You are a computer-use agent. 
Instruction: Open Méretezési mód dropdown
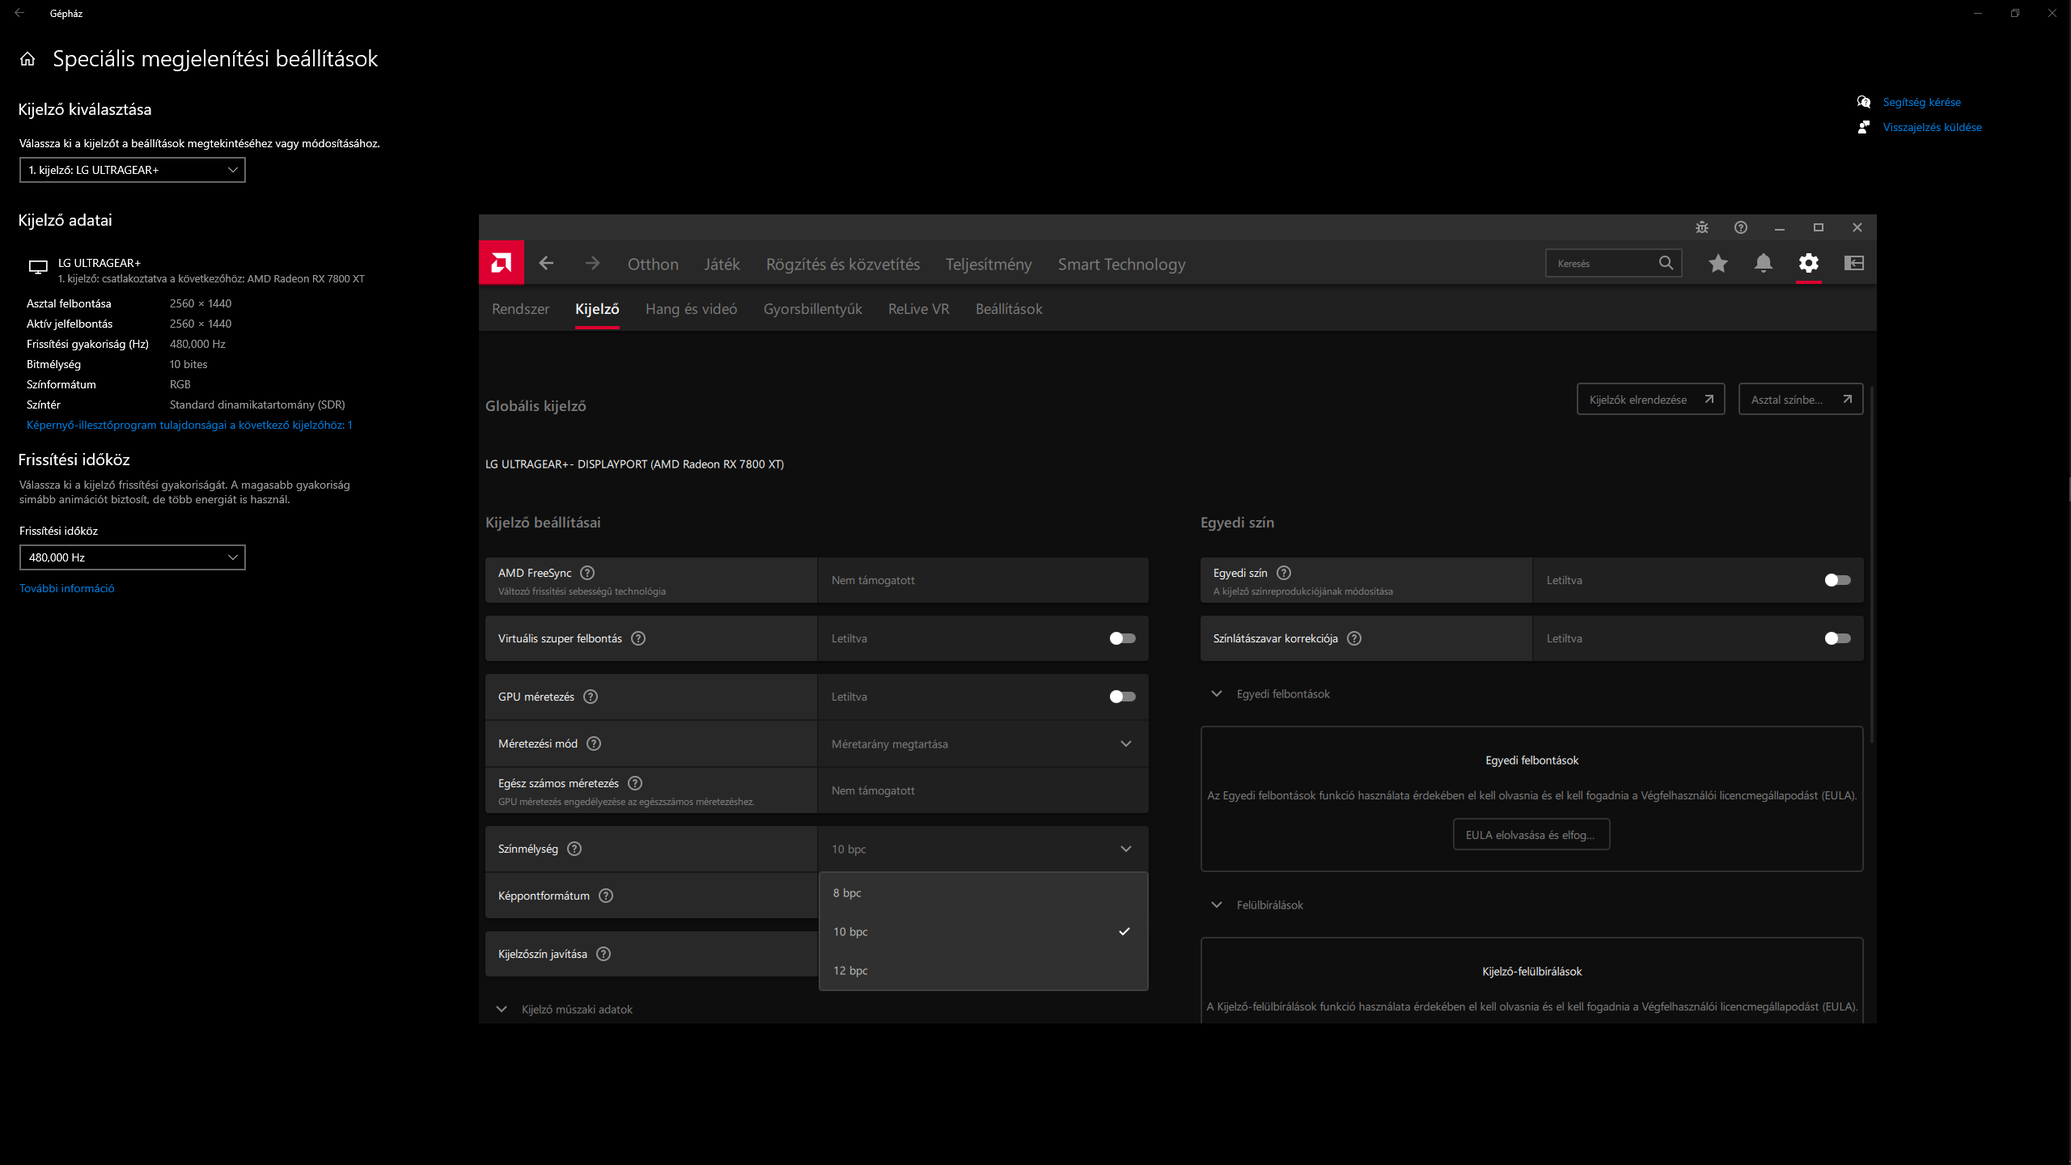tap(982, 744)
